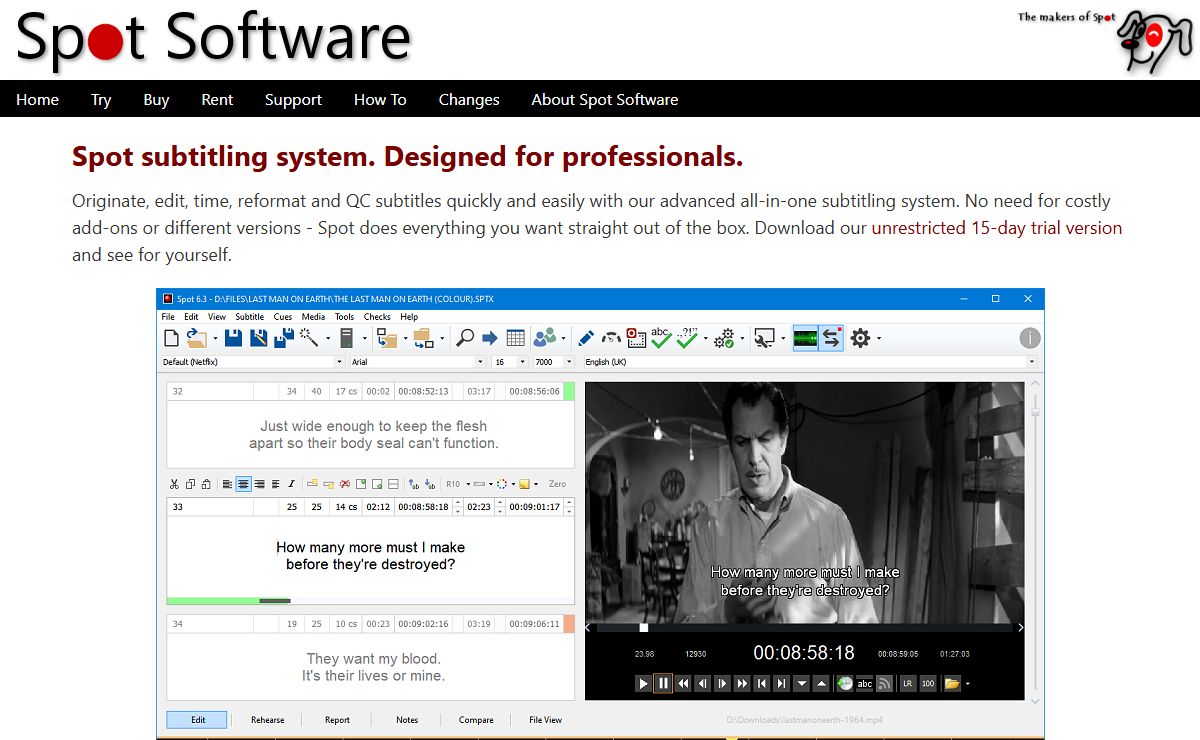Viewport: 1200px width, 740px height.
Task: Toggle right text alignment
Action: coord(260,484)
